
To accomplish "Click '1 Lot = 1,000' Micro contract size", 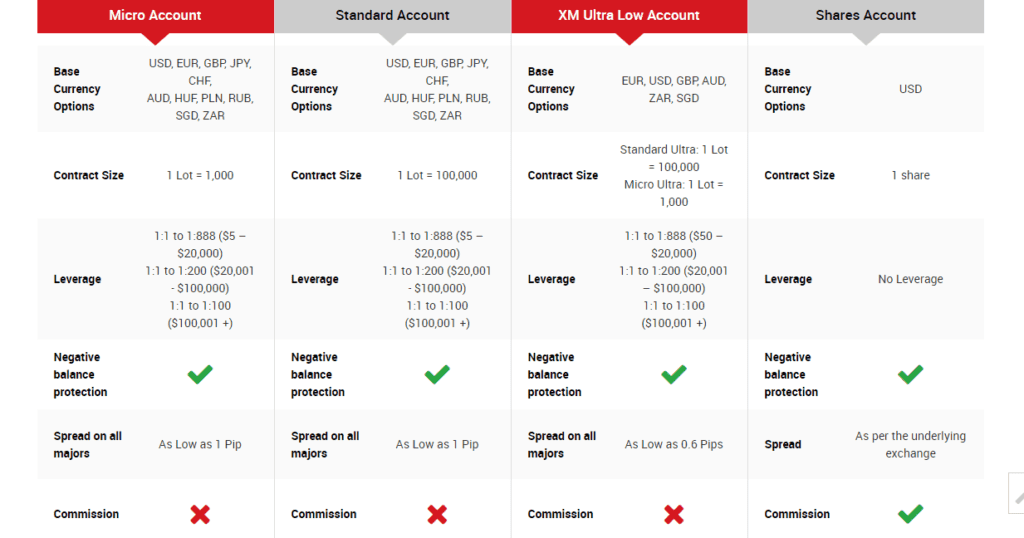I will 200,175.
